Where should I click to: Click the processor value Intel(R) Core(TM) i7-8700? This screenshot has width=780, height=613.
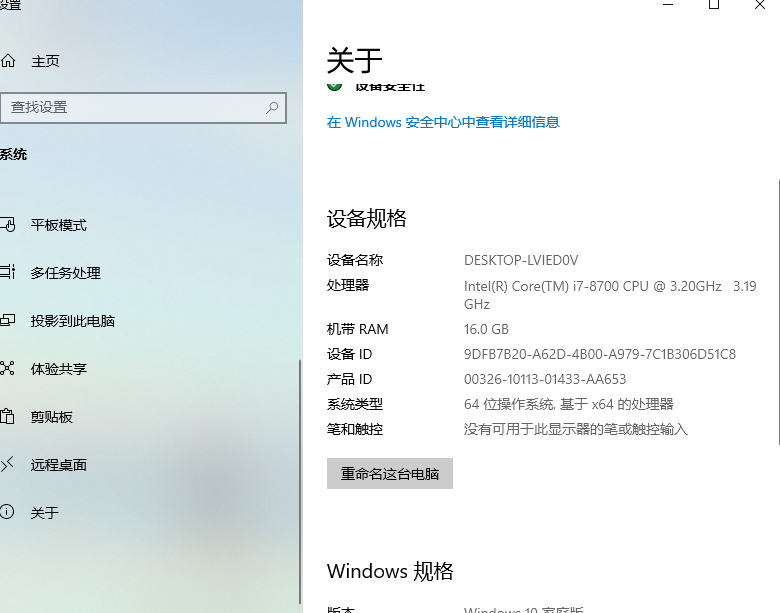click(x=610, y=295)
